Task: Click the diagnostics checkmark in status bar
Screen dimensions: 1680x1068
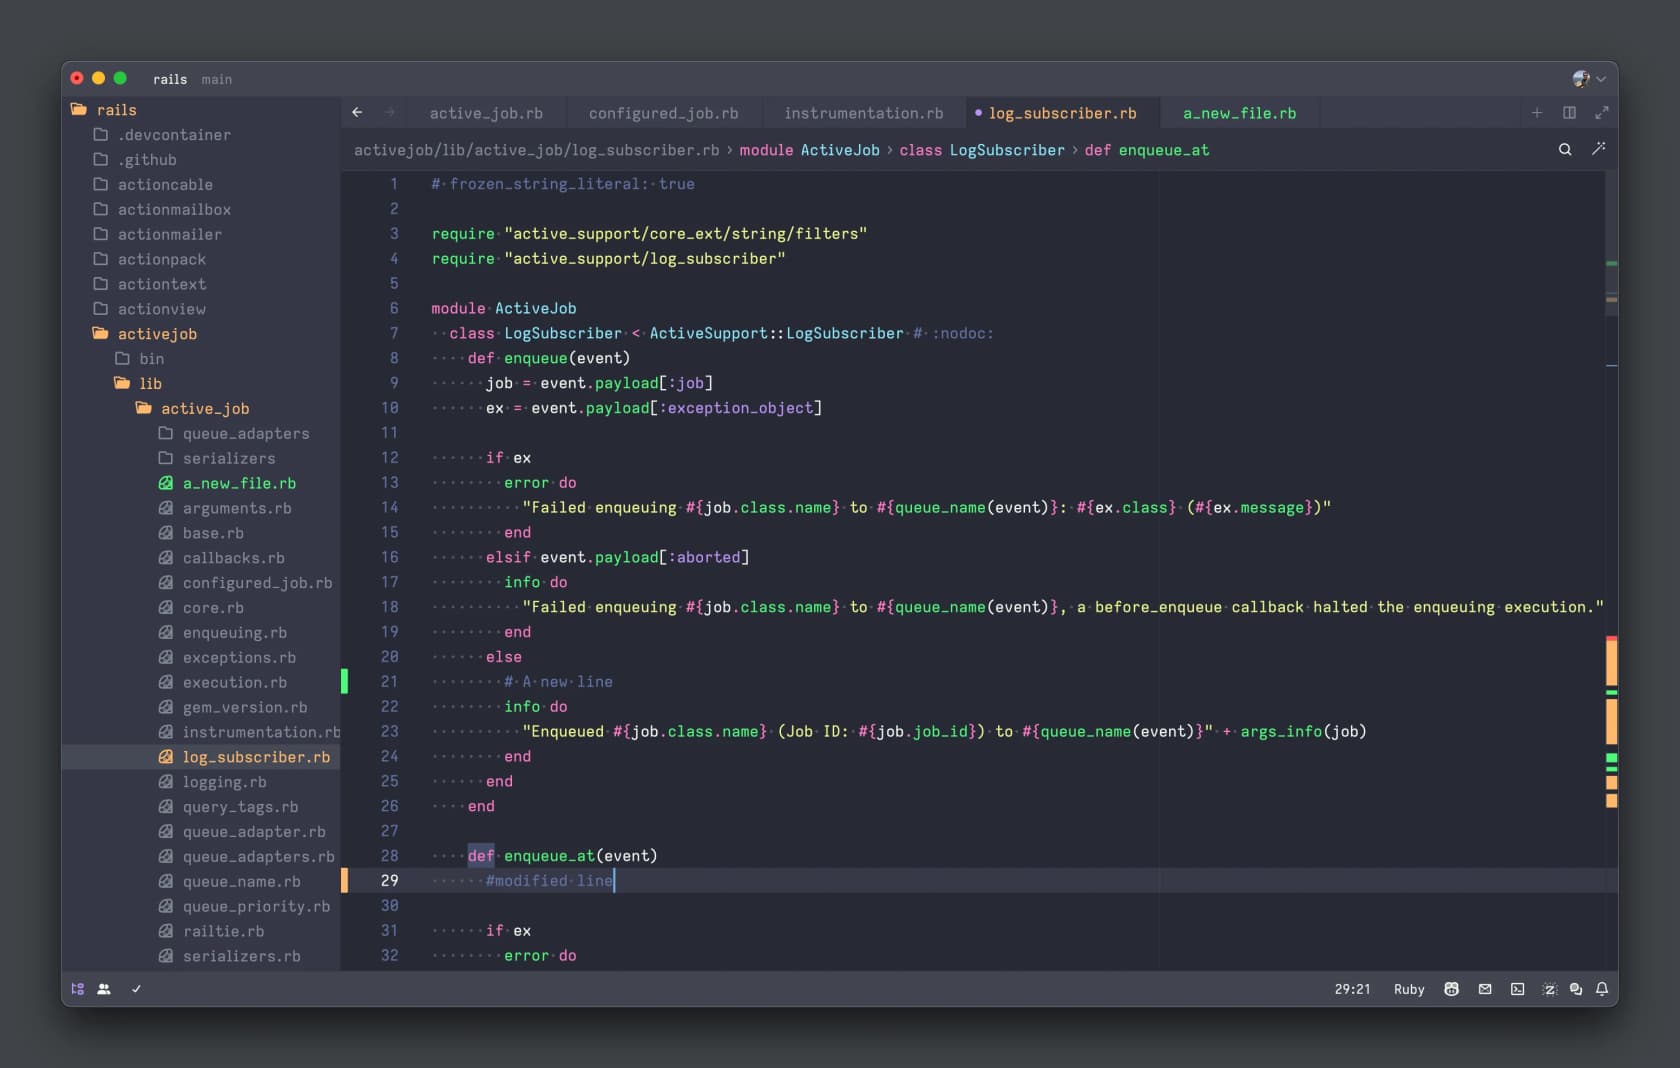Action: pos(136,989)
